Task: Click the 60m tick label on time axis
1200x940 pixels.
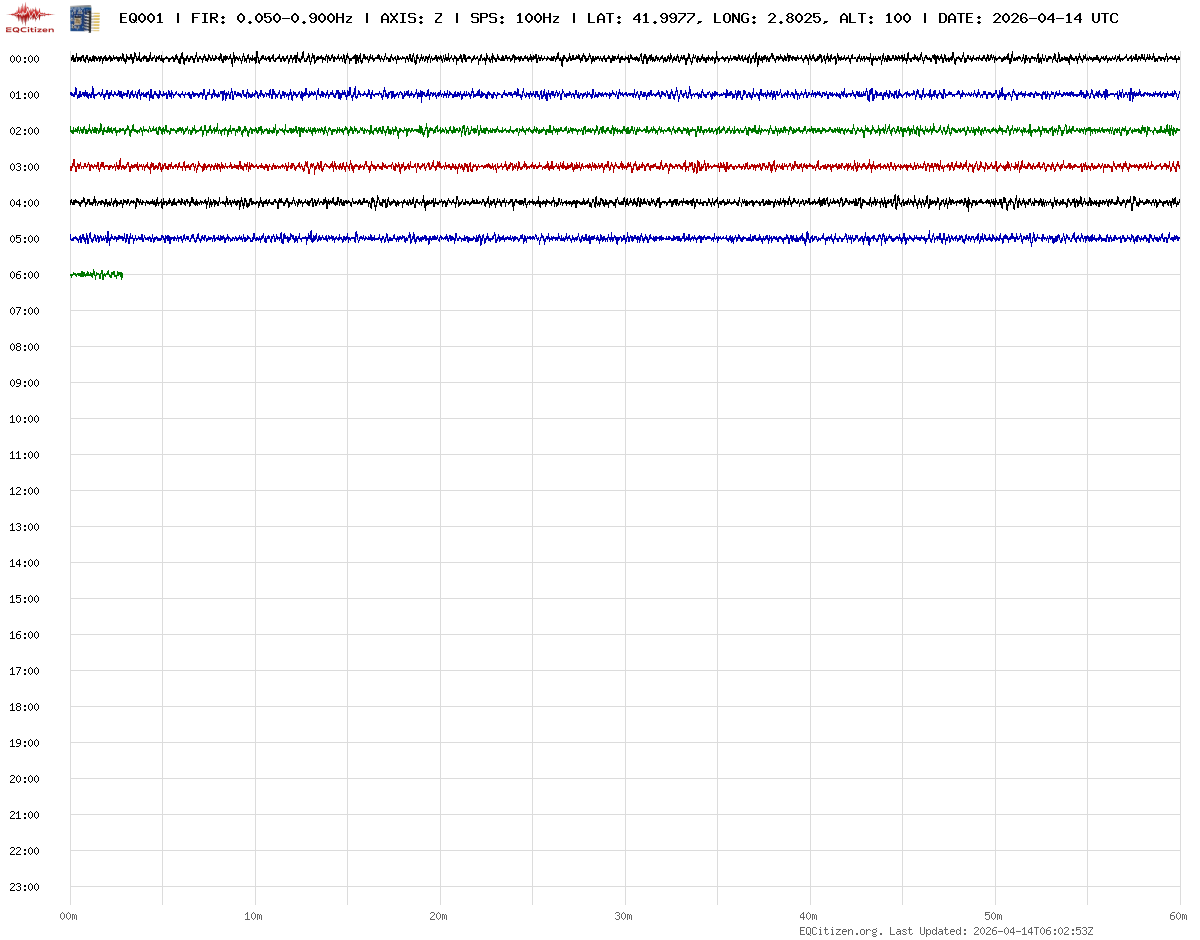Action: point(1178,916)
